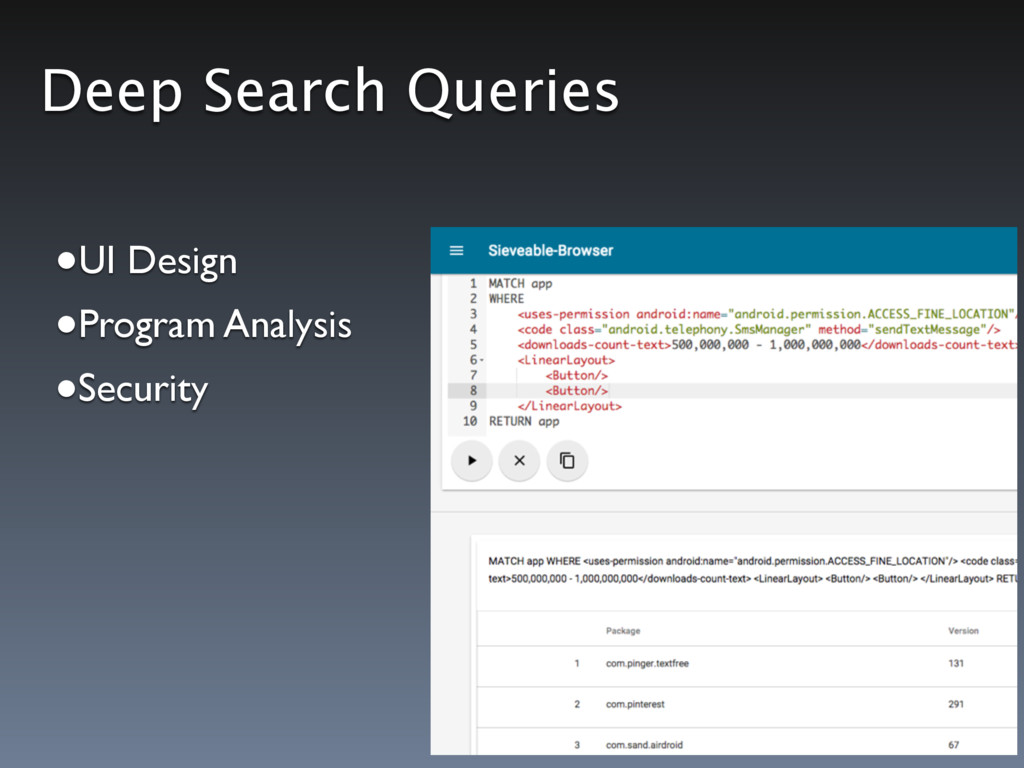Click the closing LinearLayout tag
Screen dimensions: 1024x768
[569, 406]
